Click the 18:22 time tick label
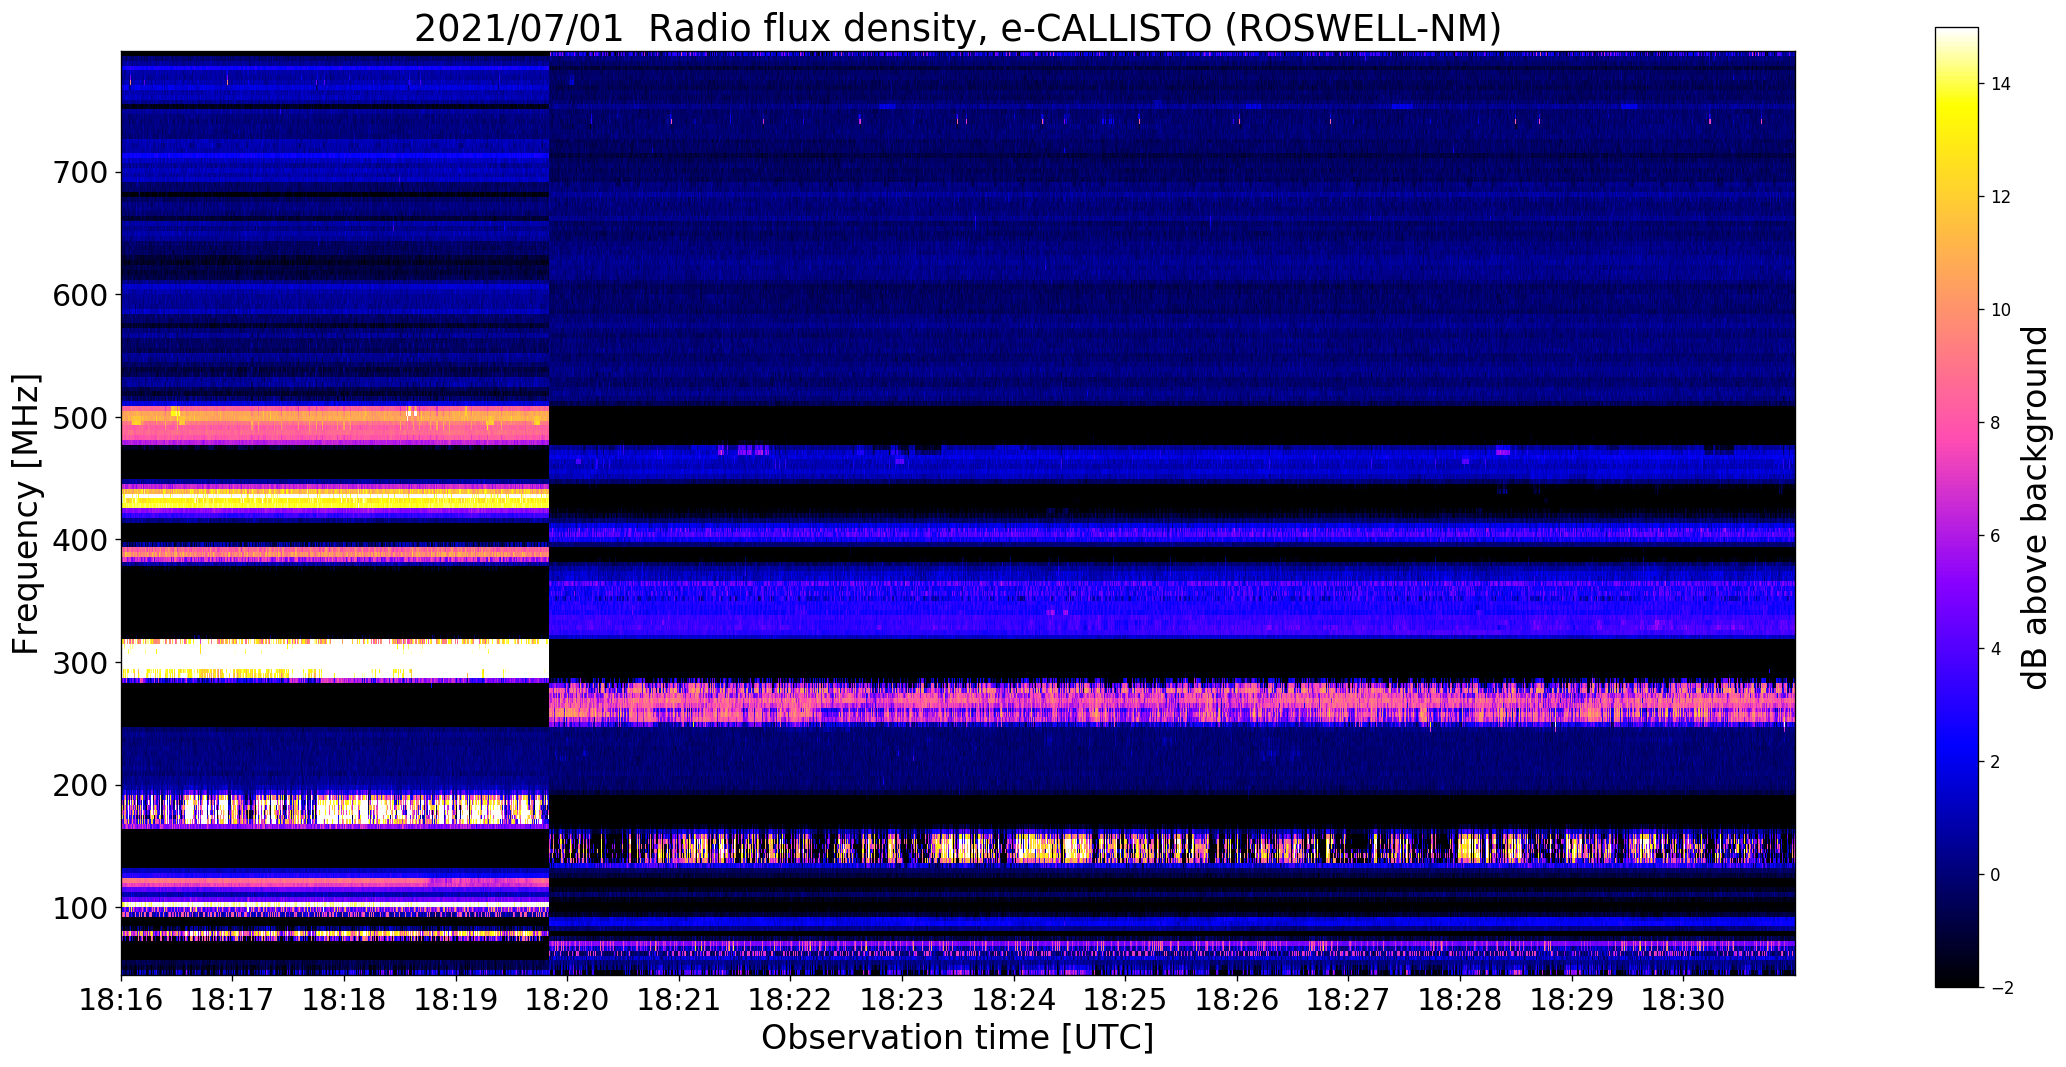 pyautogui.click(x=790, y=998)
